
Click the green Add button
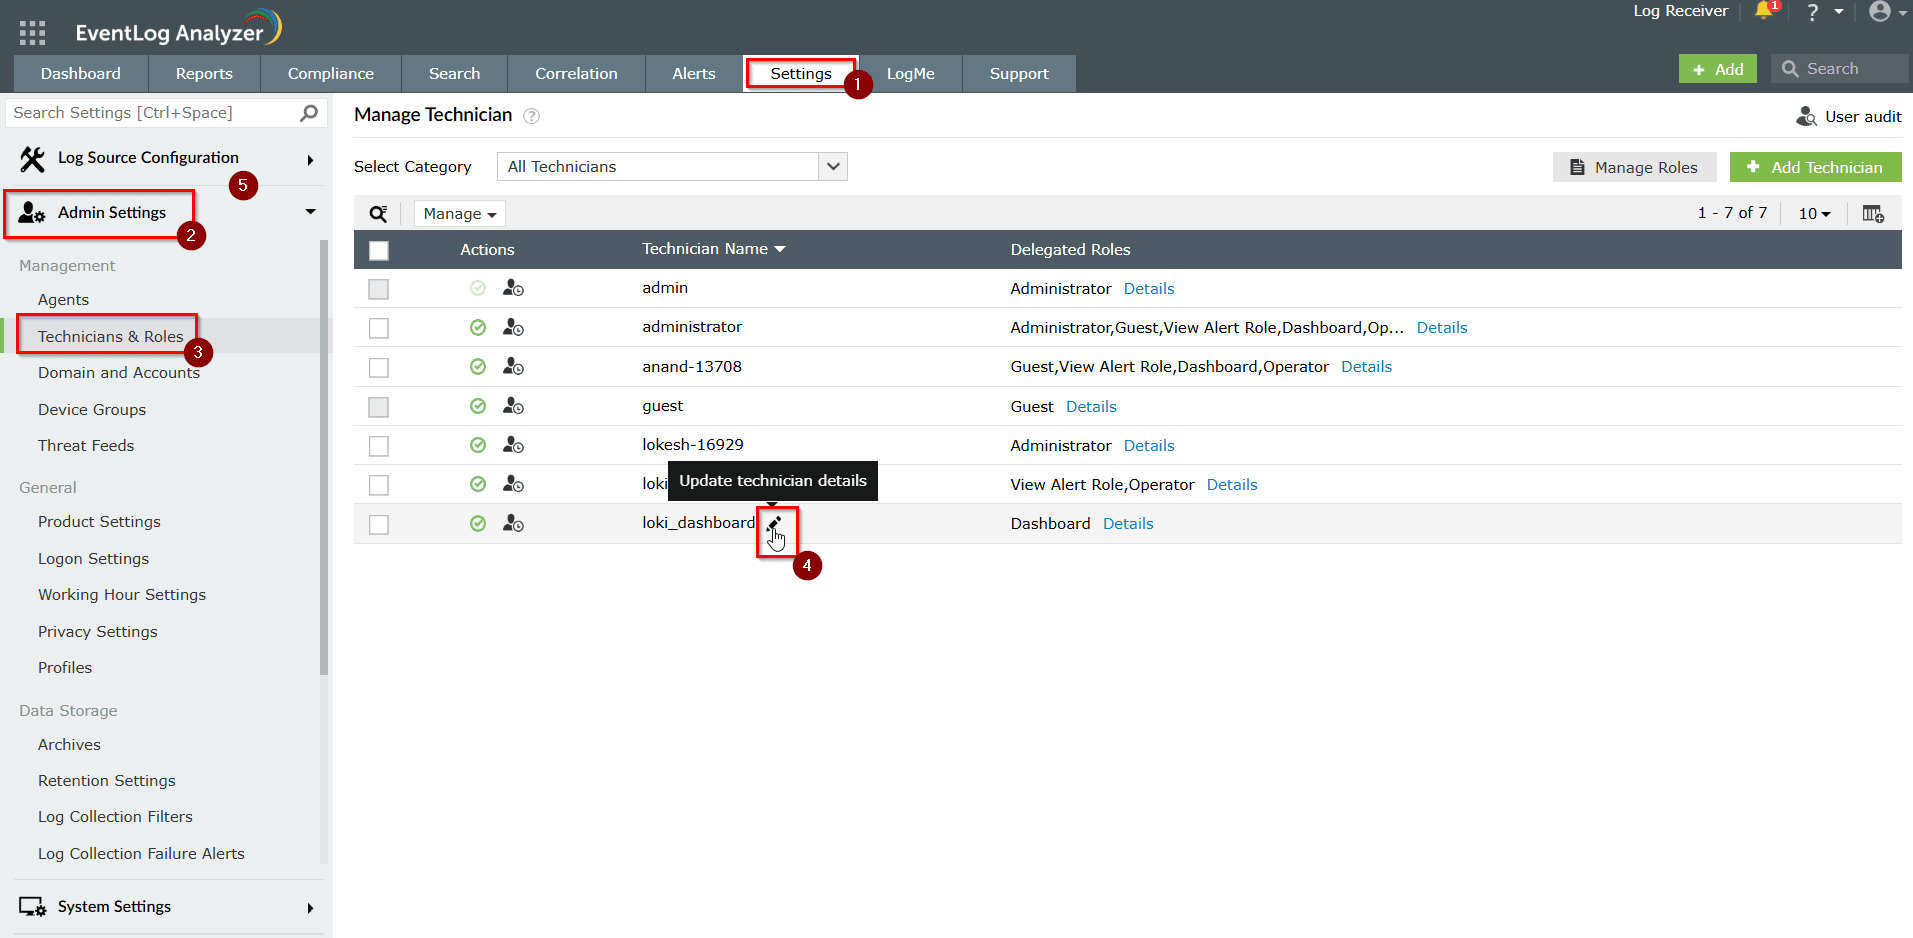(x=1717, y=69)
